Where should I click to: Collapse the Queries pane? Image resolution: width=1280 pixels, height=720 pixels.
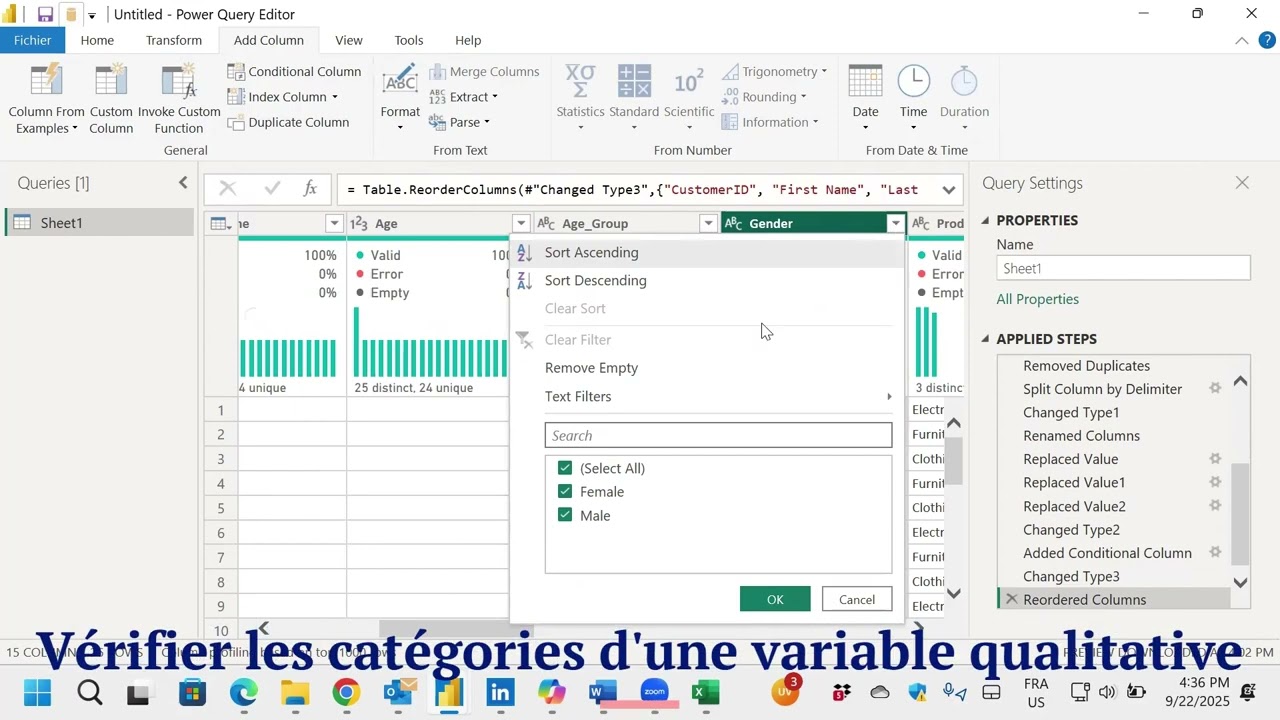click(183, 182)
